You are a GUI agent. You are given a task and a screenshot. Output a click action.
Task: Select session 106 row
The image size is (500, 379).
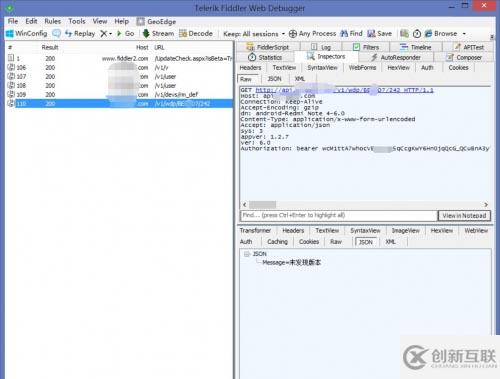point(120,67)
